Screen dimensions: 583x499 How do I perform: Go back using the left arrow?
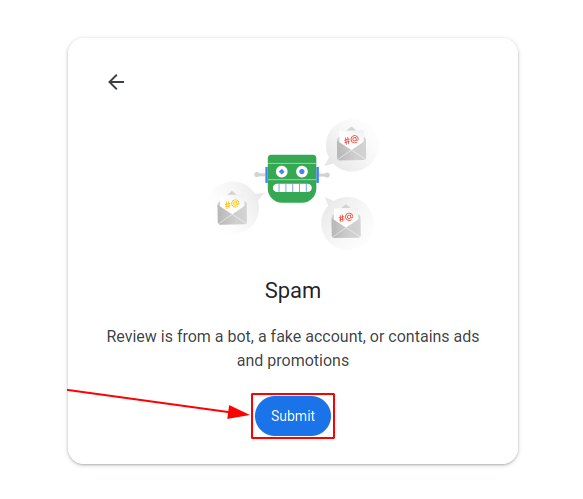click(x=116, y=82)
